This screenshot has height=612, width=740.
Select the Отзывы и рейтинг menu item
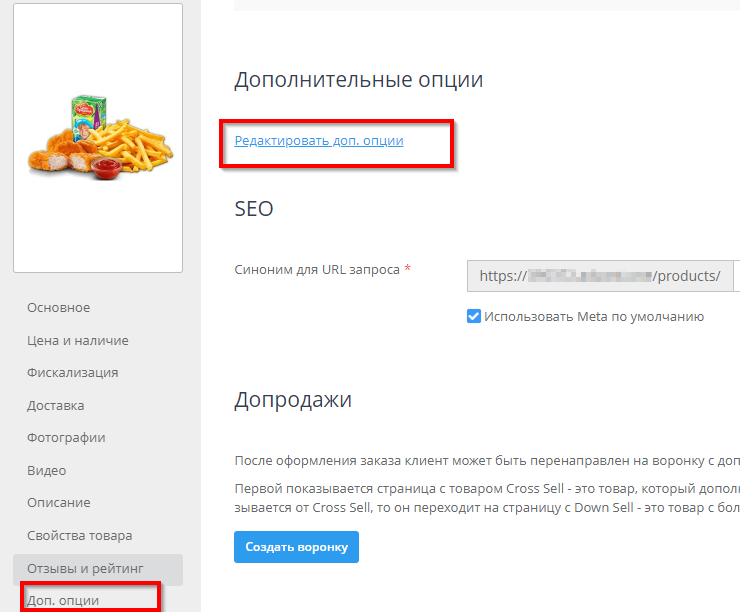click(x=82, y=569)
